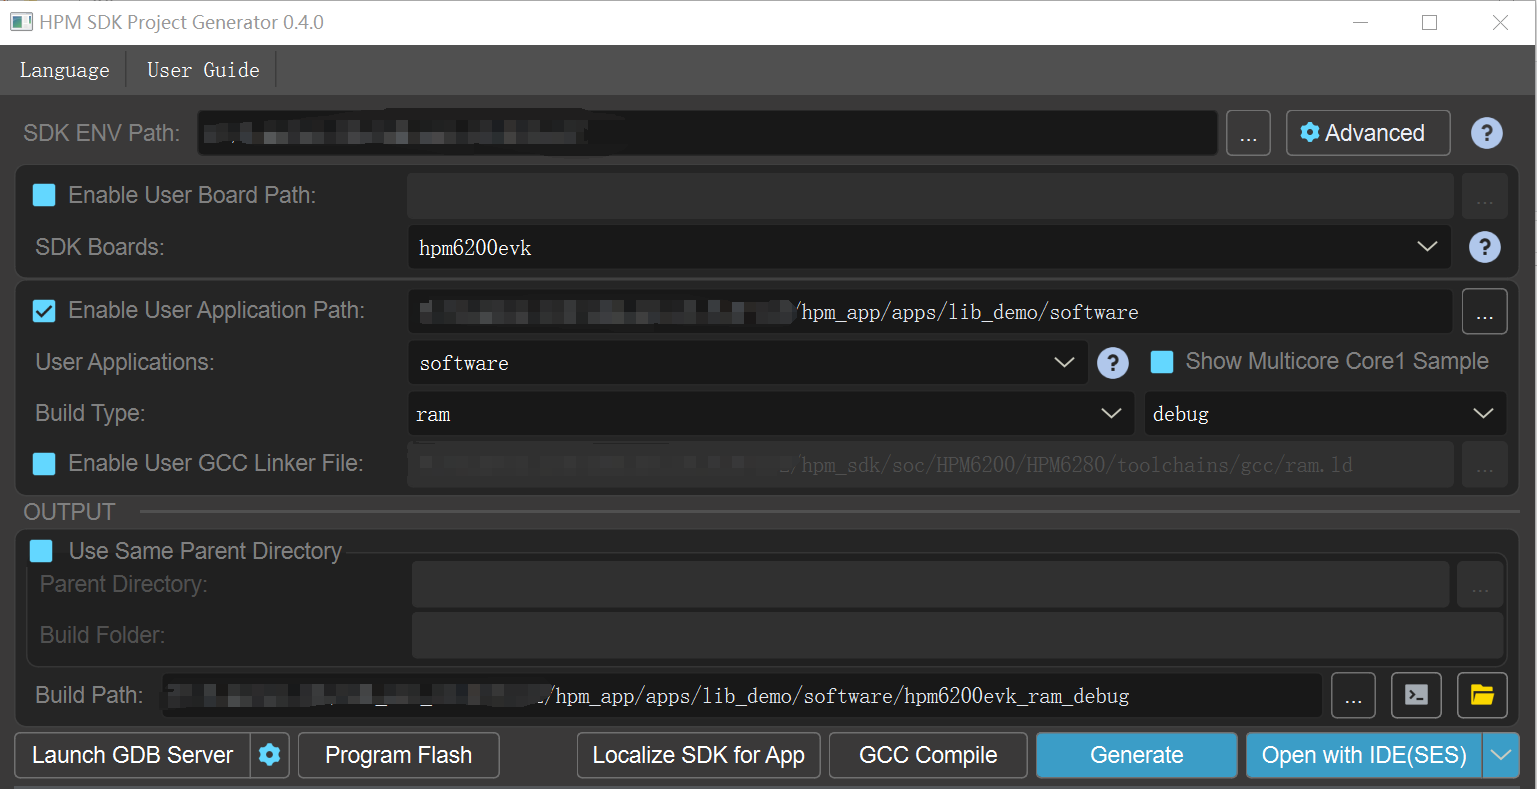Start GCC Compile
Screen dimensions: 1537x789
(x=928, y=755)
